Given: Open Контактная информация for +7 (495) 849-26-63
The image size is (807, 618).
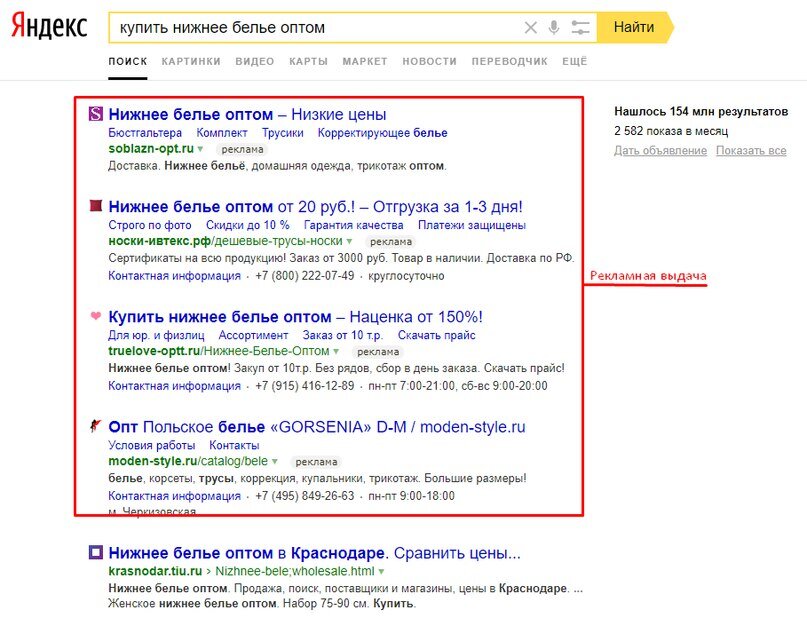Looking at the screenshot, I should pyautogui.click(x=174, y=496).
